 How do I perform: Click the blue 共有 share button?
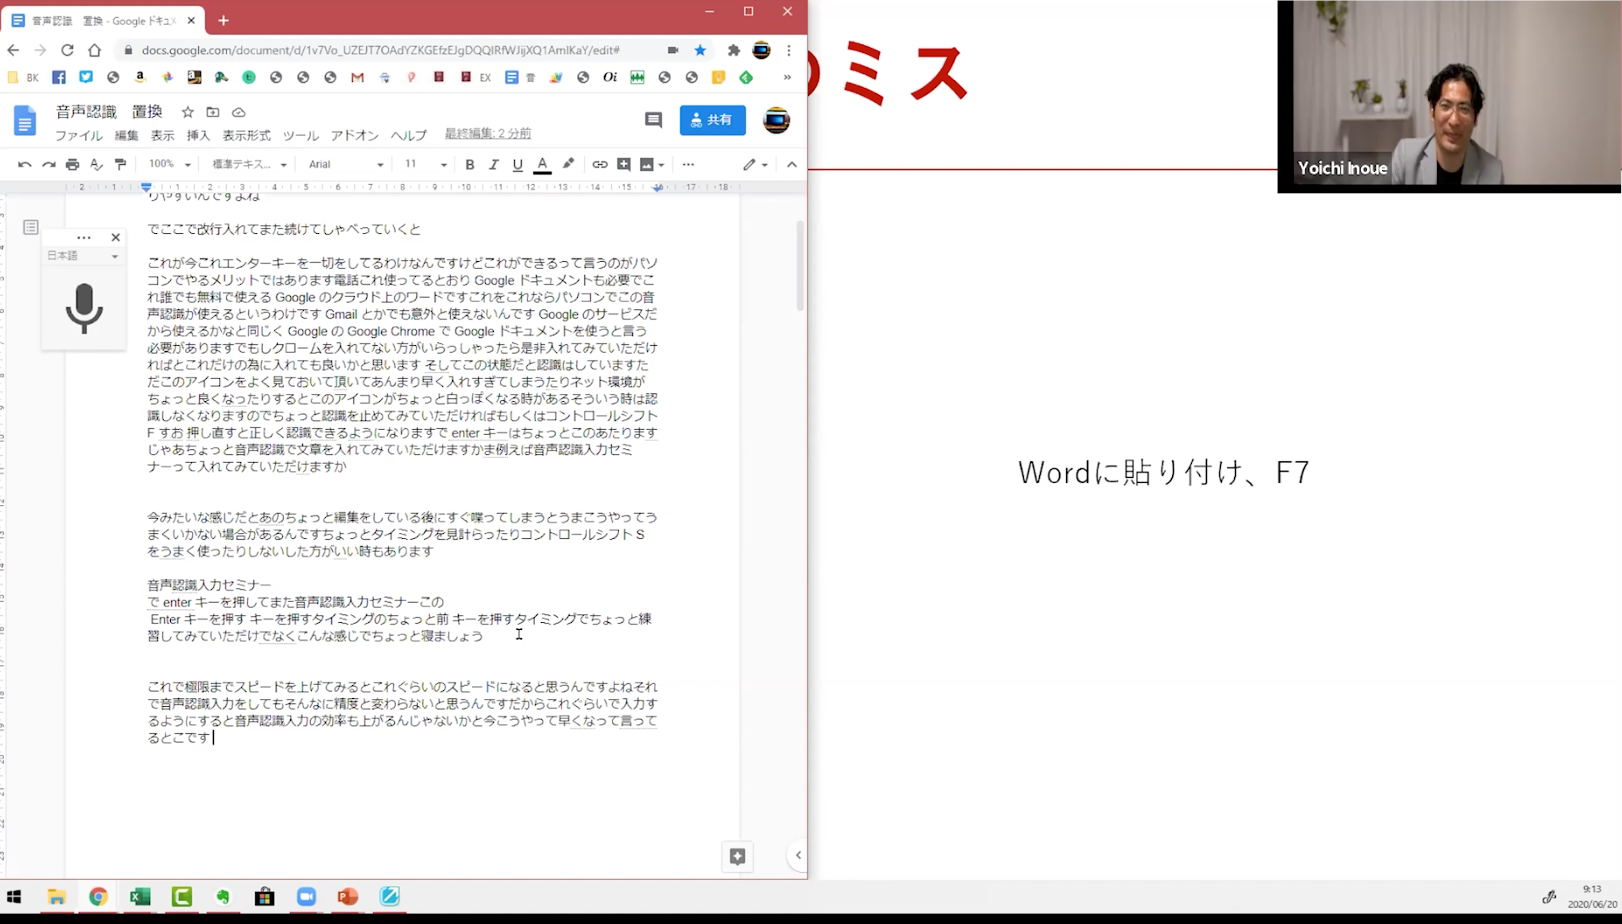(x=712, y=120)
